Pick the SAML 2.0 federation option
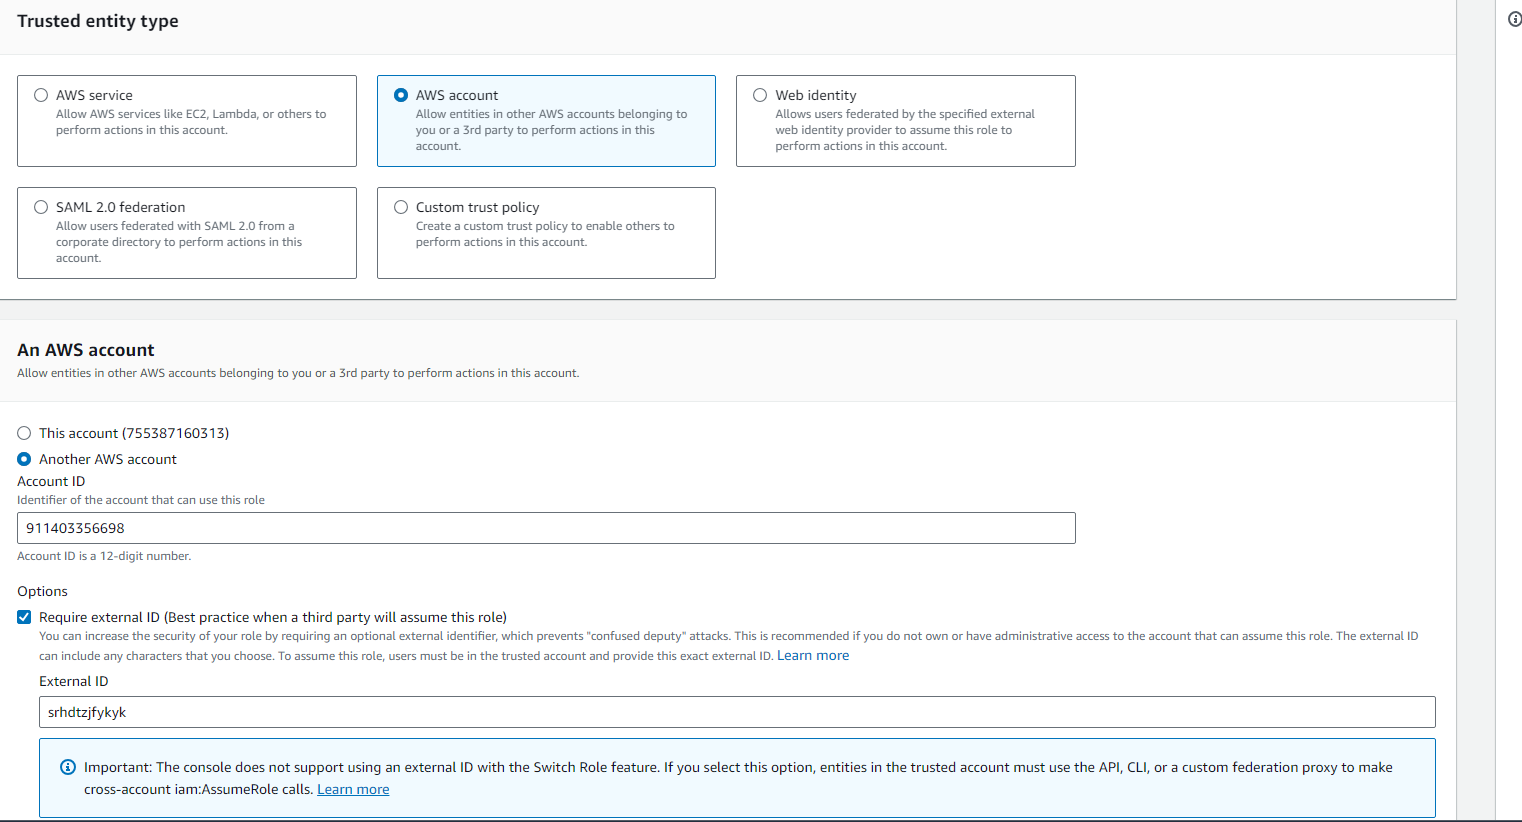Screen dimensions: 1522x822 (x=41, y=207)
